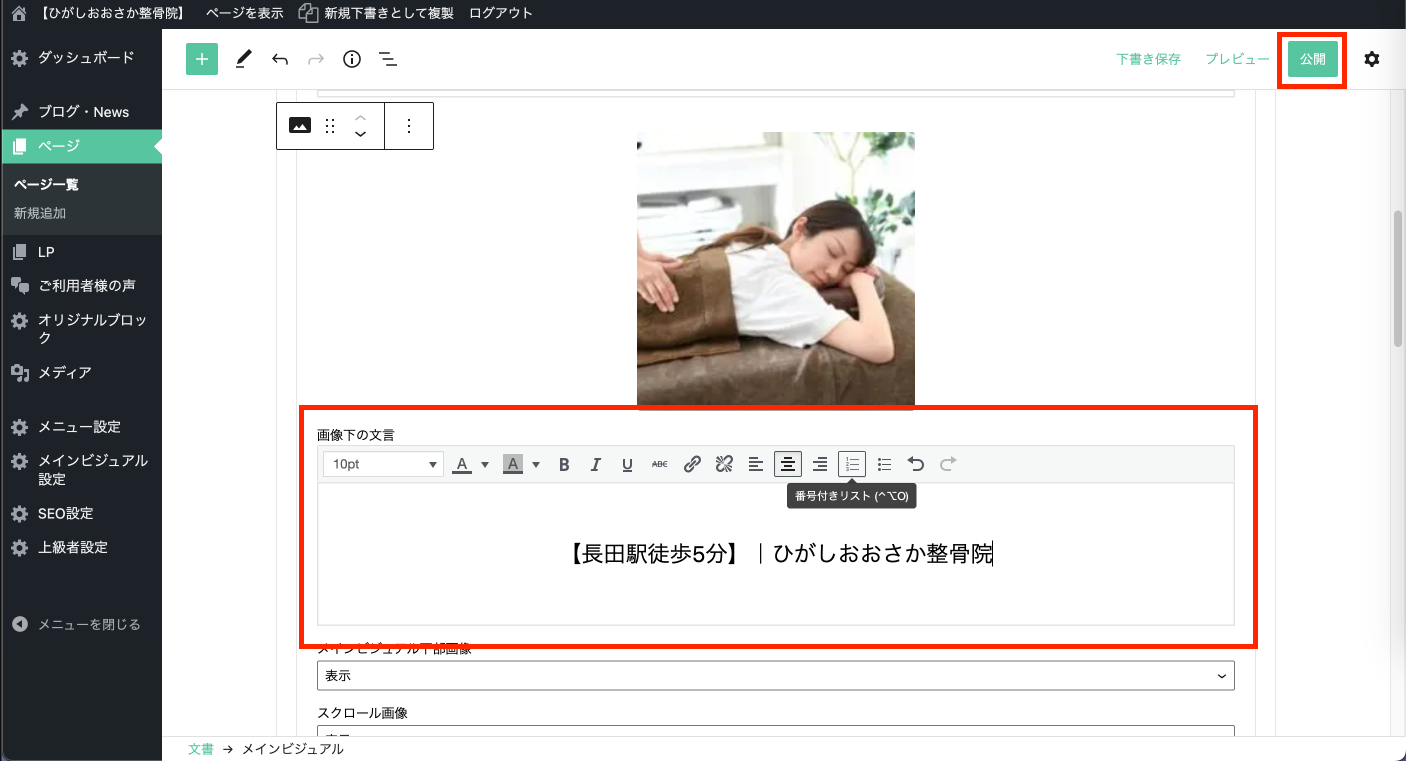The image size is (1406, 761).
Task: Open the 表示 select dropdown
Action: 775,675
